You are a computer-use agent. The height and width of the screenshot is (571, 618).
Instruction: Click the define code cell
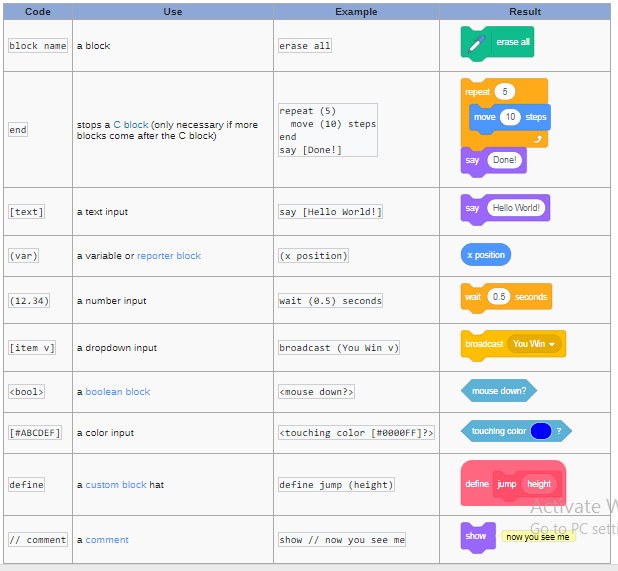[x=26, y=485]
